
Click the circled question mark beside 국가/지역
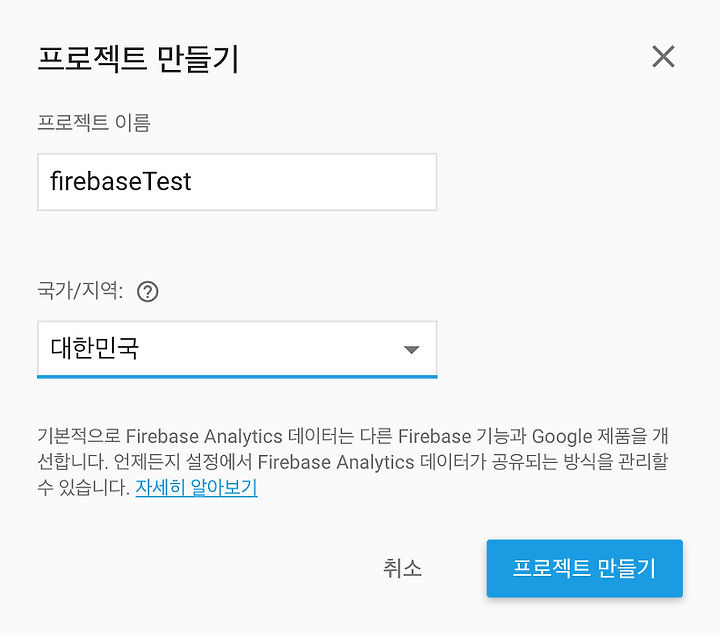coord(148,291)
